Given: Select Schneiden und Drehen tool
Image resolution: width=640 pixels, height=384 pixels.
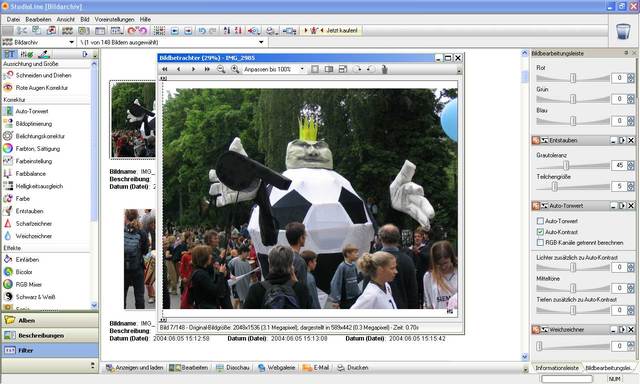Looking at the screenshot, I should (x=37, y=75).
